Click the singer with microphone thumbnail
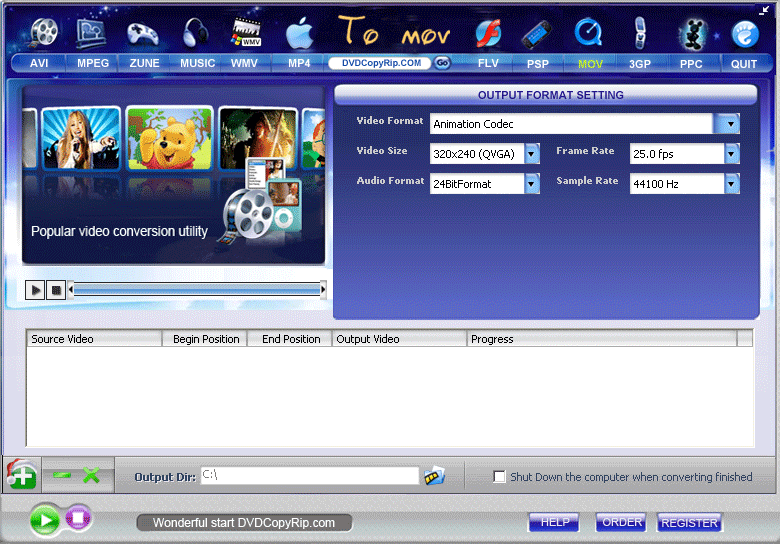Image resolution: width=780 pixels, height=544 pixels. pos(81,139)
